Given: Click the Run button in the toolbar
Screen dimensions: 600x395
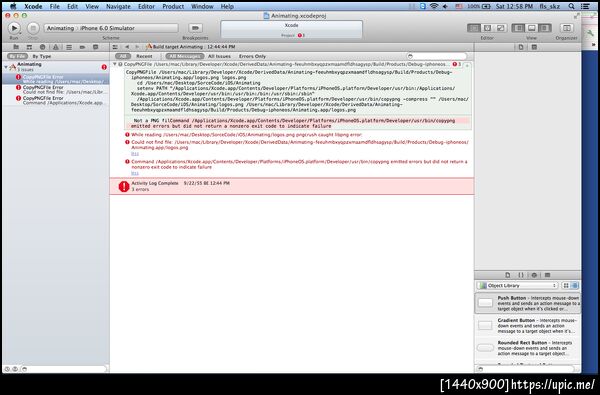Looking at the screenshot, I should (x=14, y=28).
